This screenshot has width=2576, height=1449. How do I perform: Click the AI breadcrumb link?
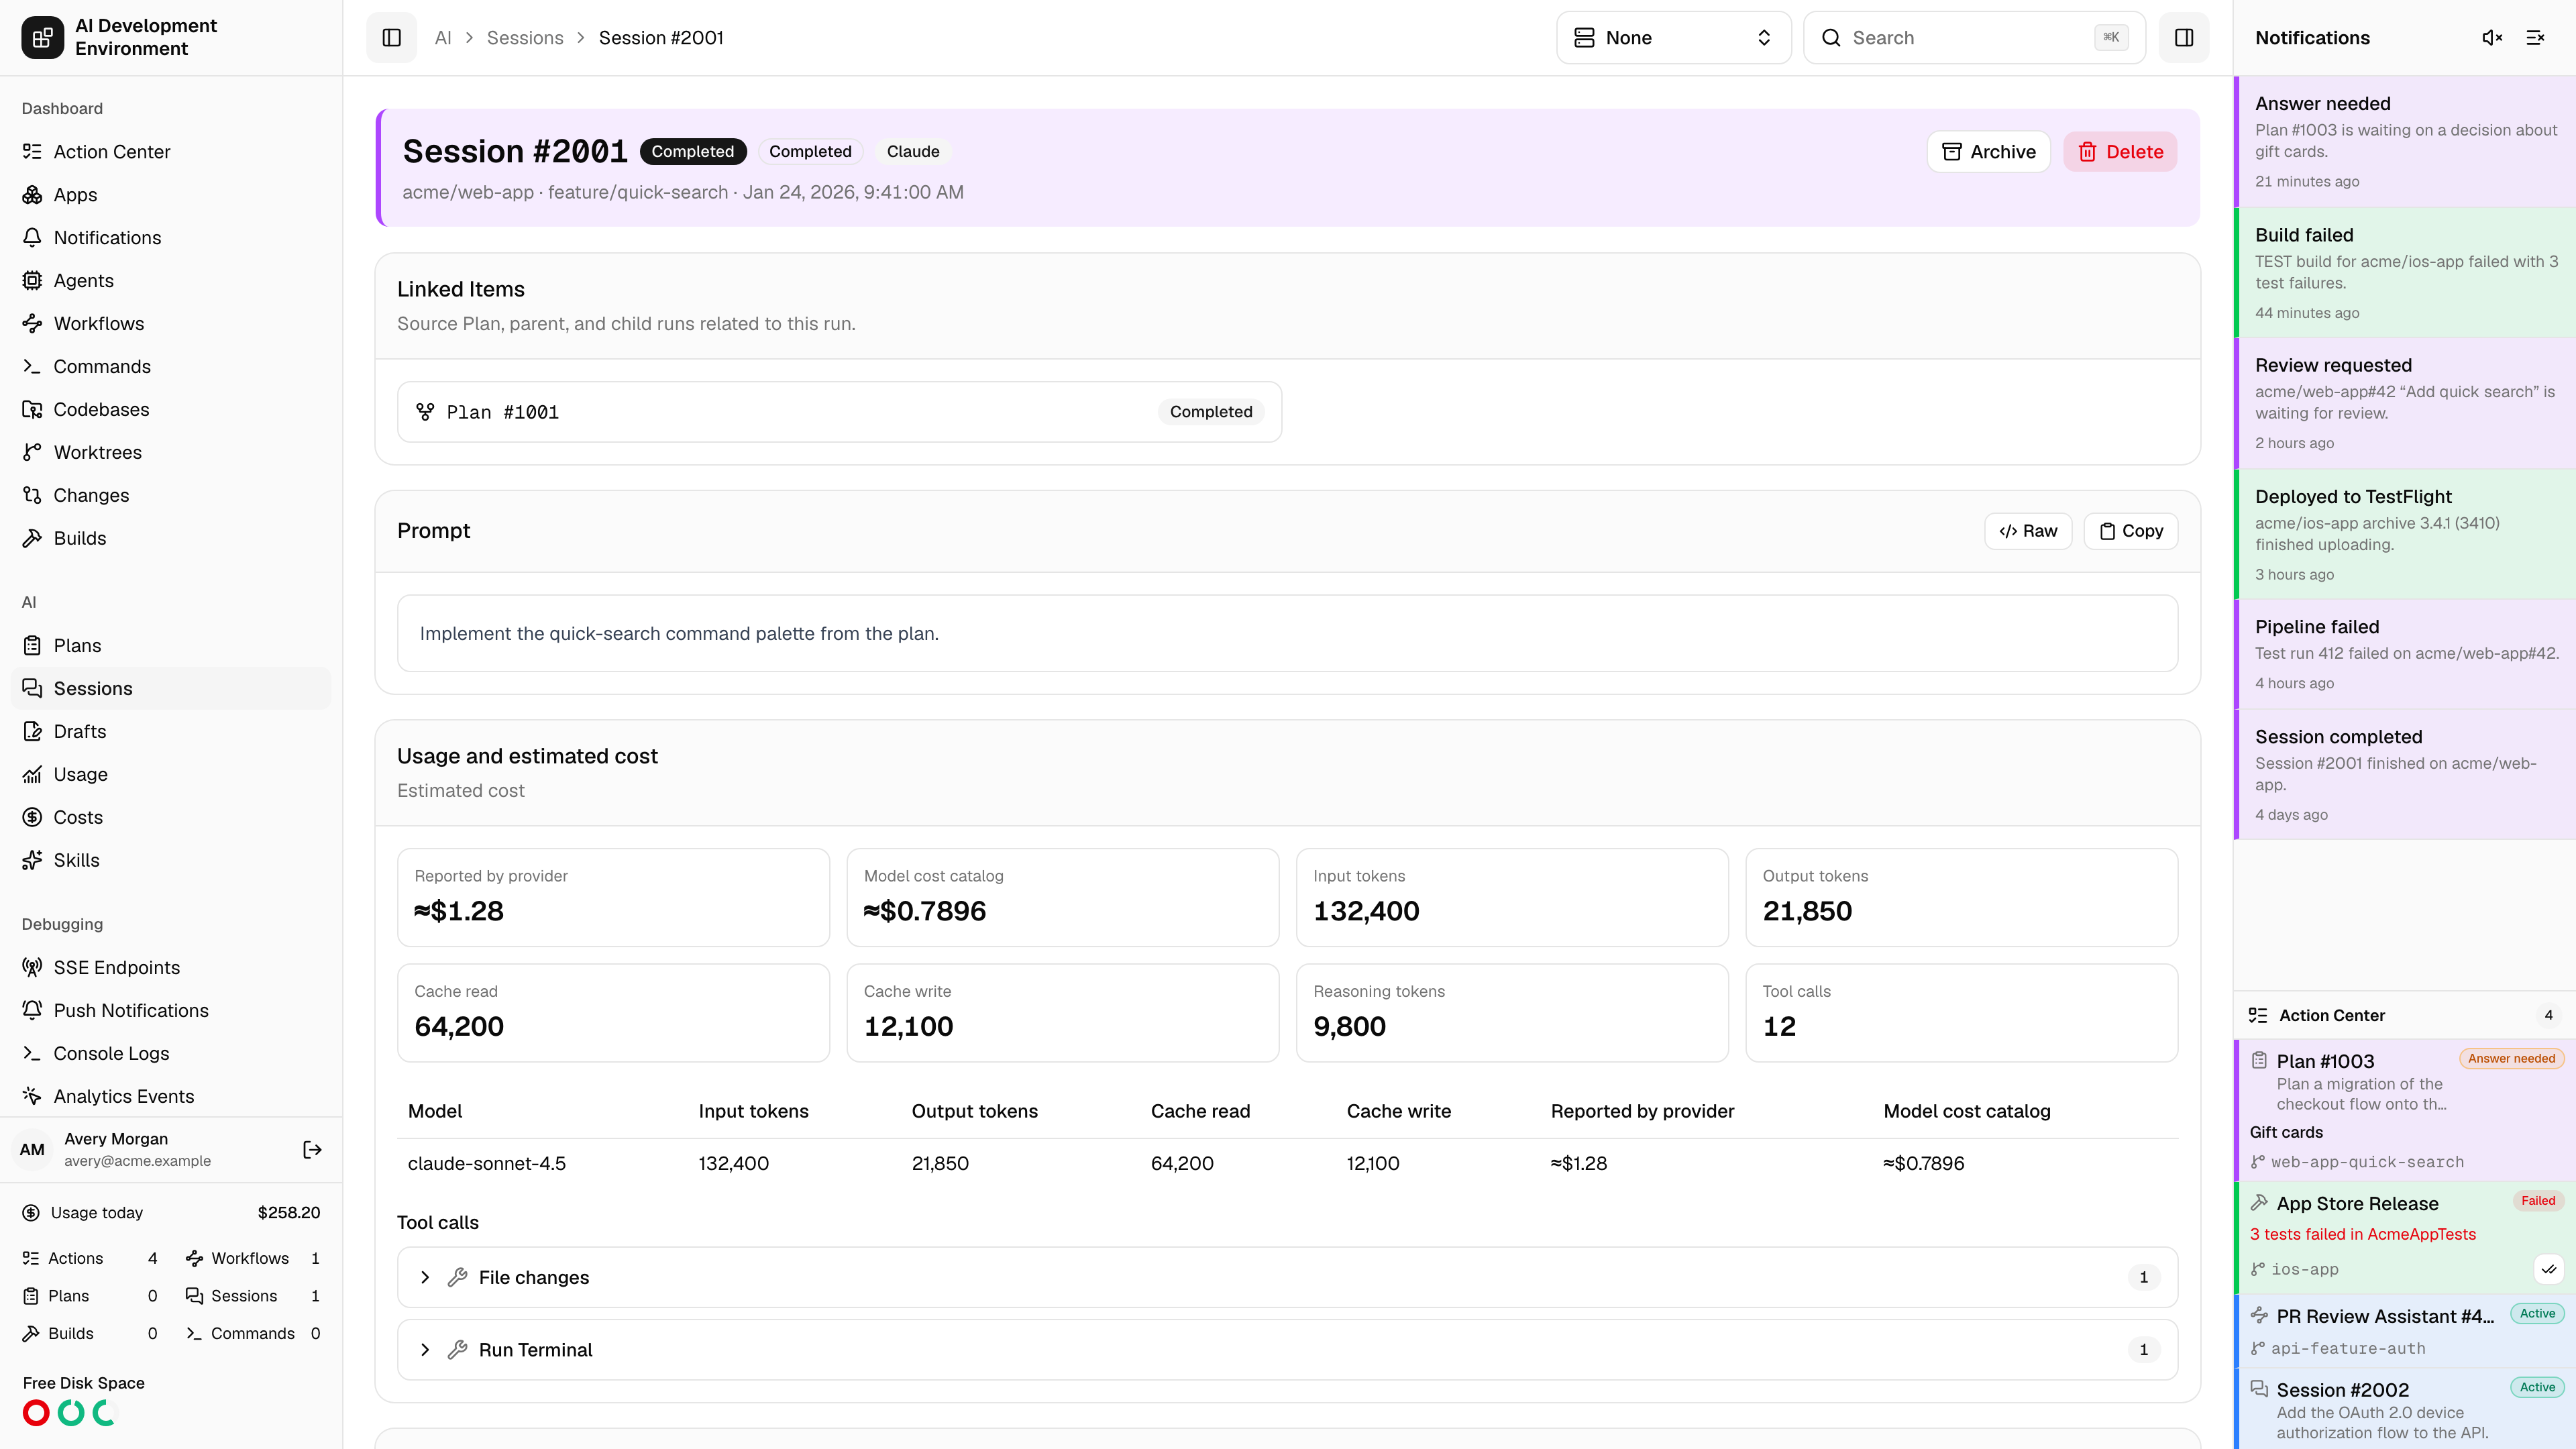point(443,38)
